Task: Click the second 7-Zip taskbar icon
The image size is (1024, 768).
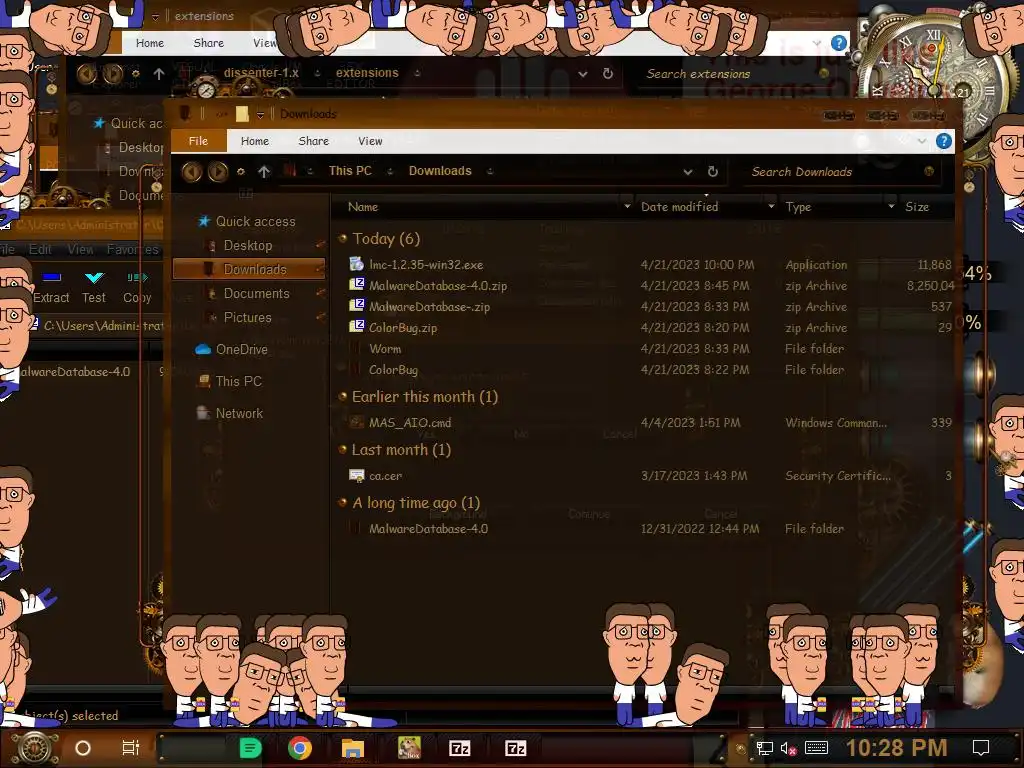Action: (515, 748)
